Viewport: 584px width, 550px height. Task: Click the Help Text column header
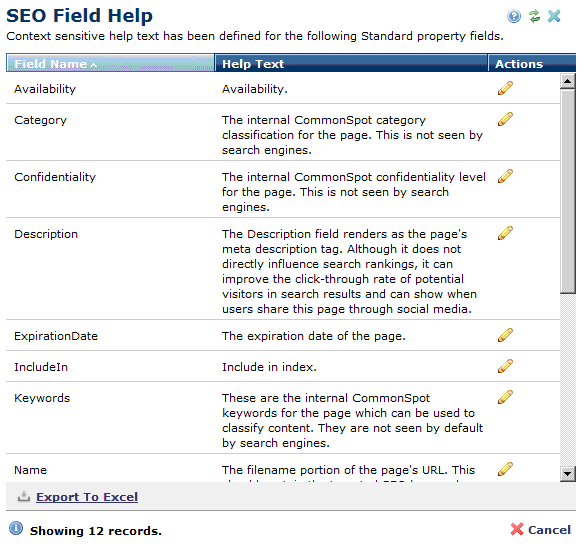(x=351, y=63)
